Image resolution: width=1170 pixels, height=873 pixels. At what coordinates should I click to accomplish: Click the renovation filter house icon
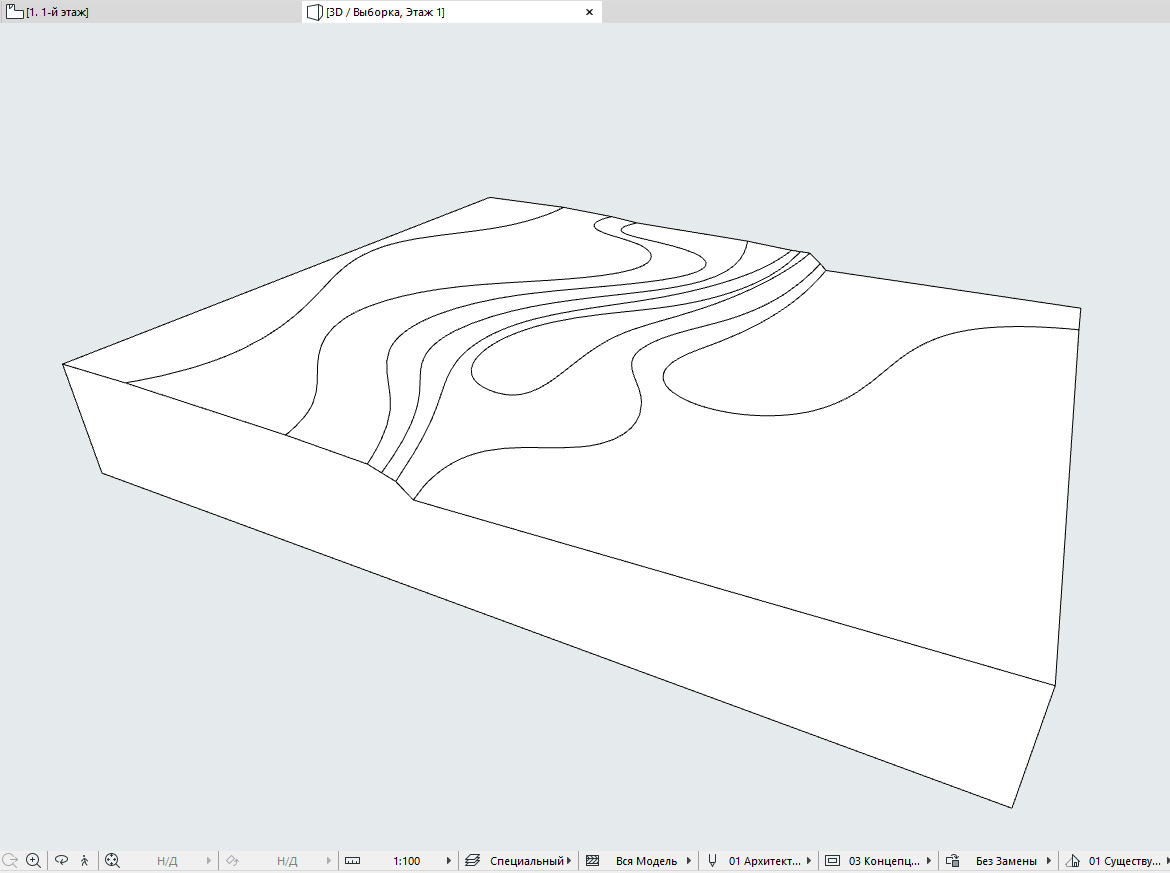click(x=1073, y=860)
